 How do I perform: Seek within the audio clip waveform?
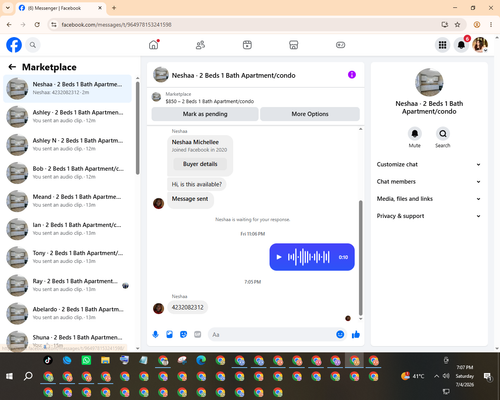(x=309, y=257)
